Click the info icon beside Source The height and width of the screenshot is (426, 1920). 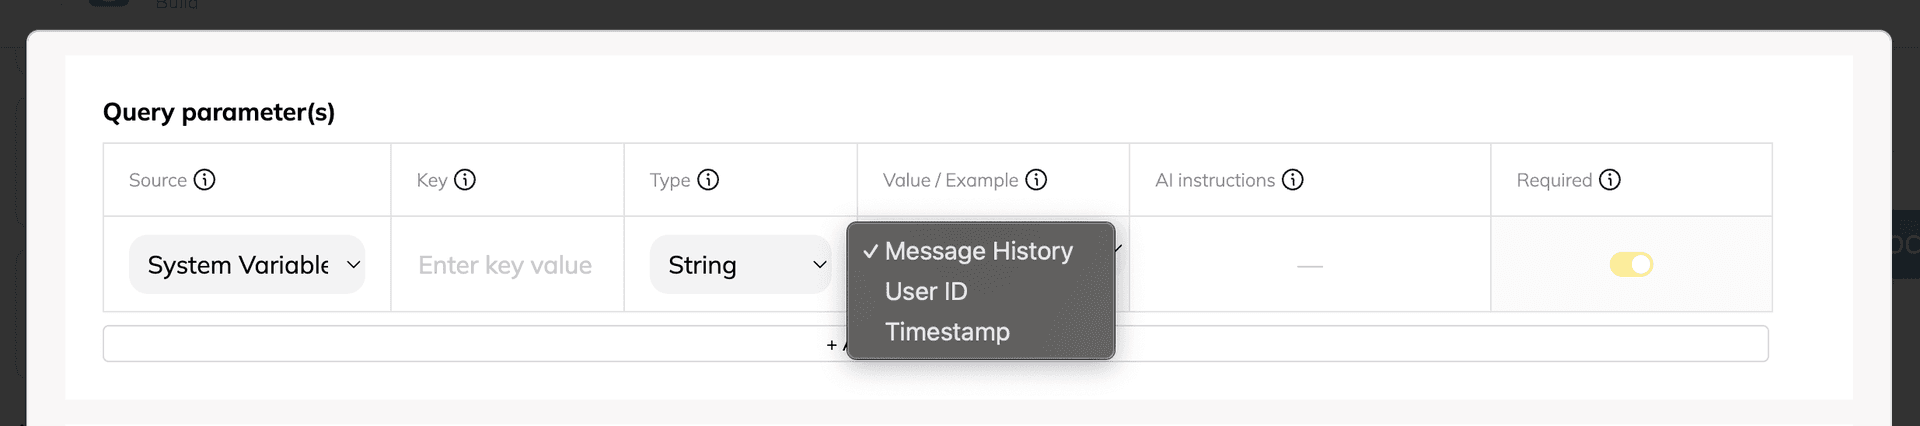tap(204, 180)
